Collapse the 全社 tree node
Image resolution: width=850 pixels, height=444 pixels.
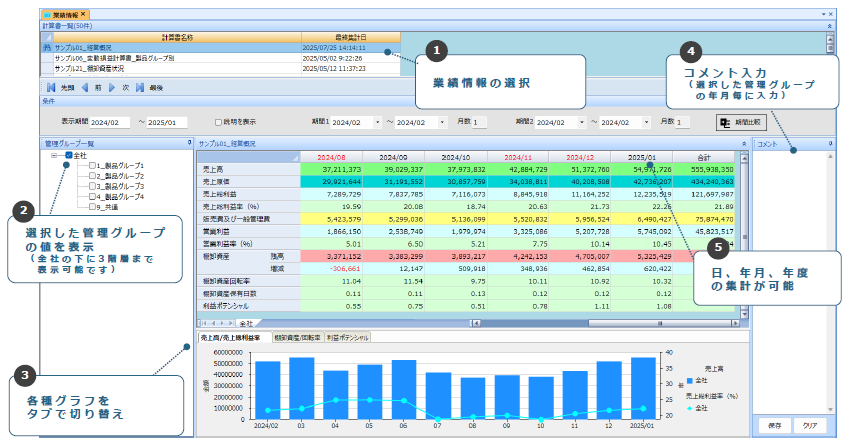55,156
